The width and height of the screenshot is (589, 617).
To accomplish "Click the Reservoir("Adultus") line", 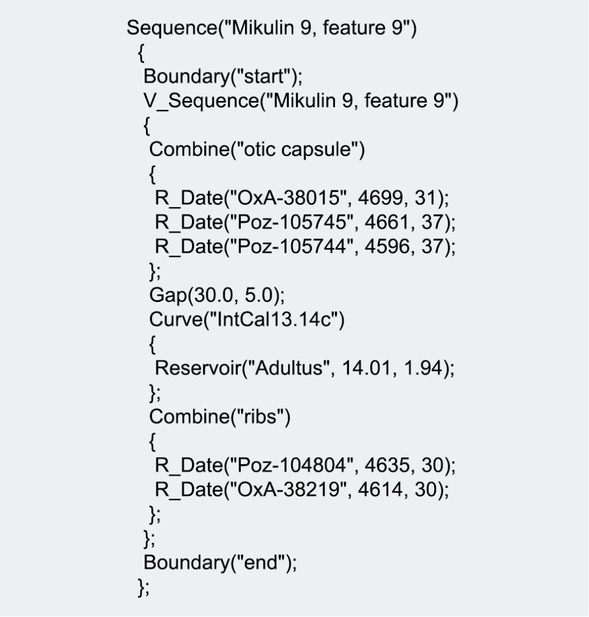I will (x=305, y=368).
